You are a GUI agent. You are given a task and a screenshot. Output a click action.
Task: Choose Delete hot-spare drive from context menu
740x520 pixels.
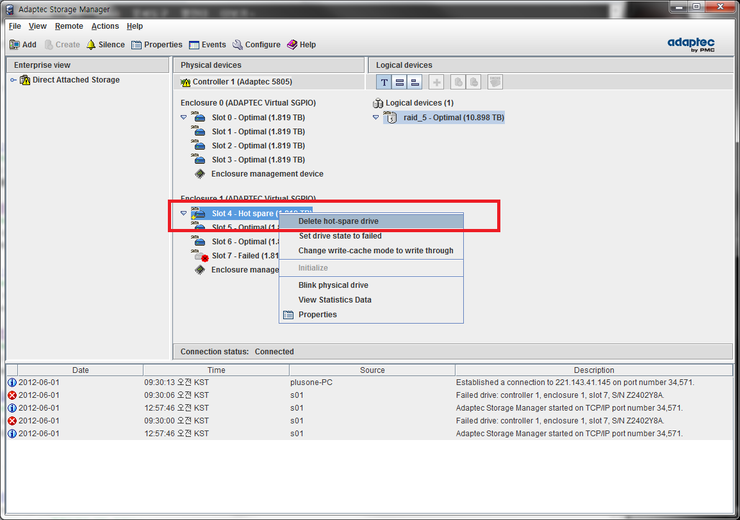[371, 221]
